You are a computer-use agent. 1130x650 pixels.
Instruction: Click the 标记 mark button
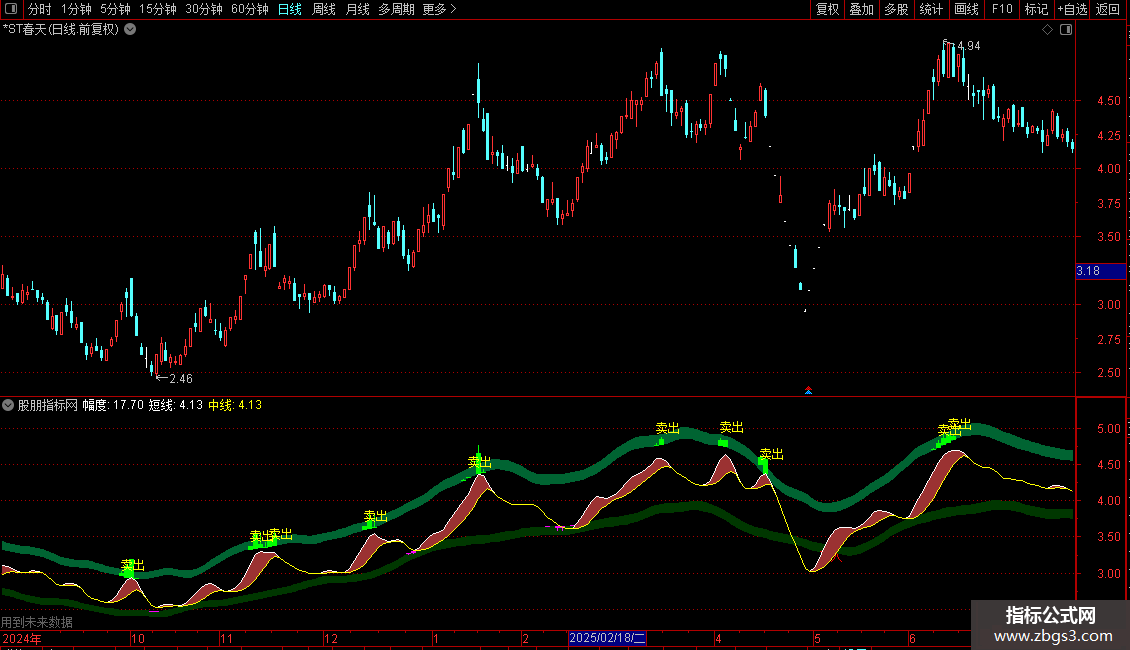(x=1036, y=9)
